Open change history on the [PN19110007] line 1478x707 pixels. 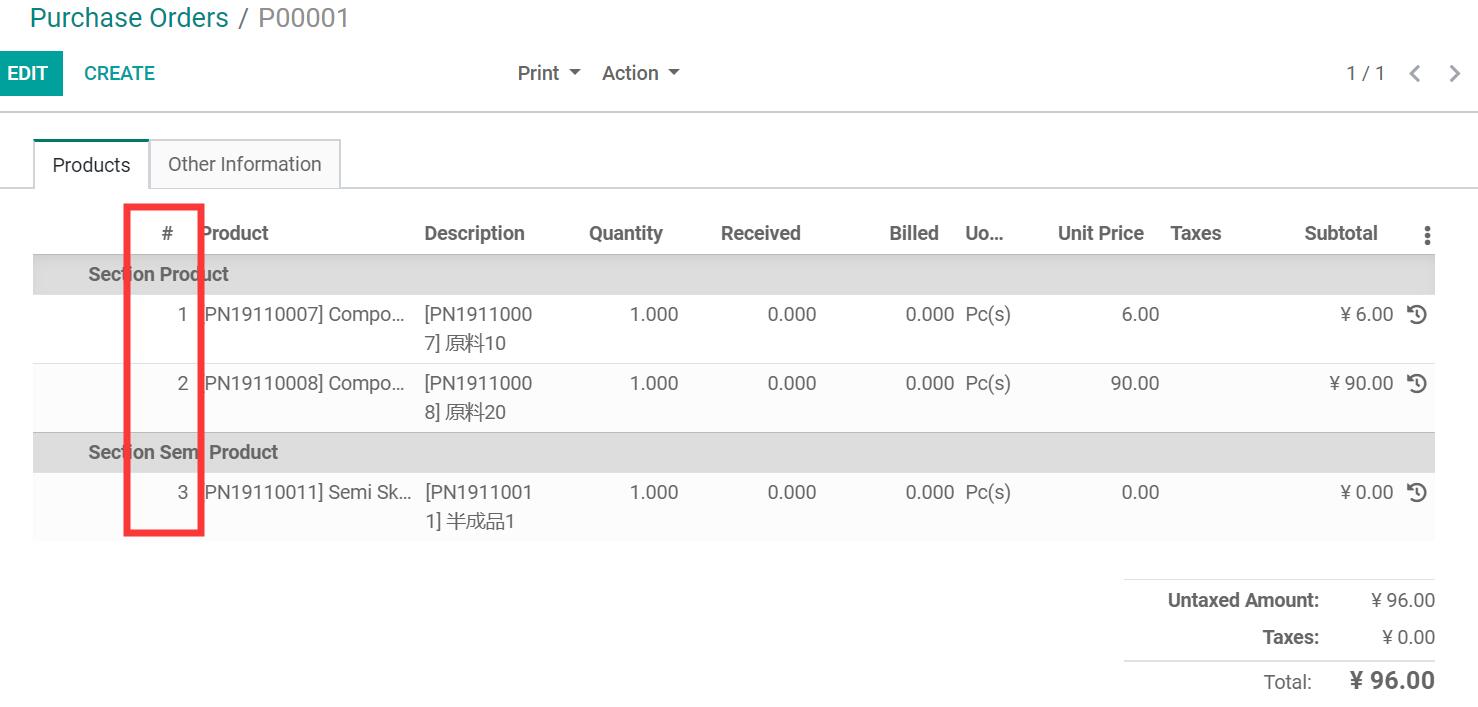coord(1417,313)
